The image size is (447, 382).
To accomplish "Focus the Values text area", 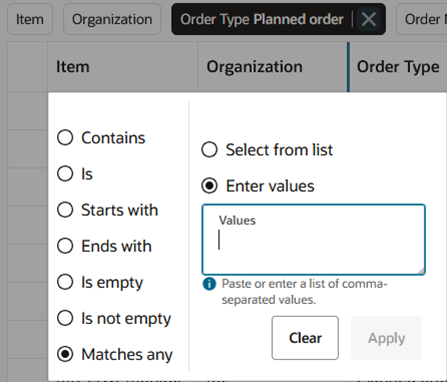I will click(x=313, y=240).
